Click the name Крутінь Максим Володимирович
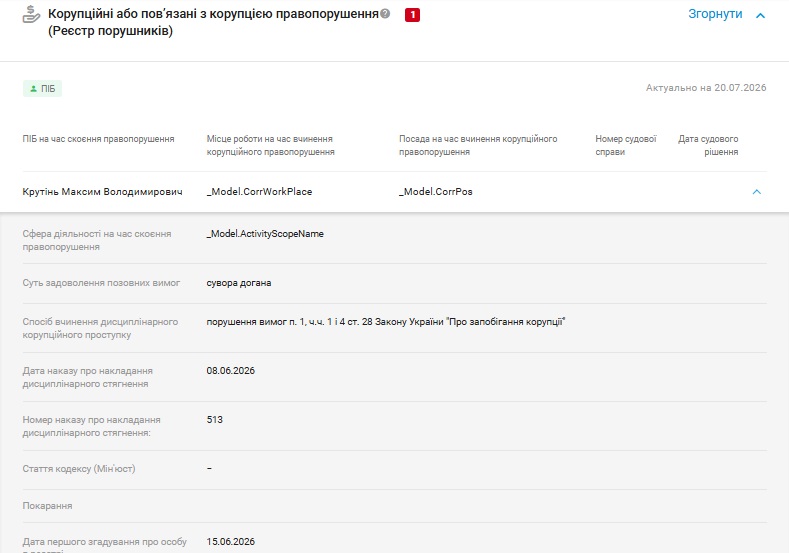This screenshot has width=789, height=553. click(x=102, y=192)
